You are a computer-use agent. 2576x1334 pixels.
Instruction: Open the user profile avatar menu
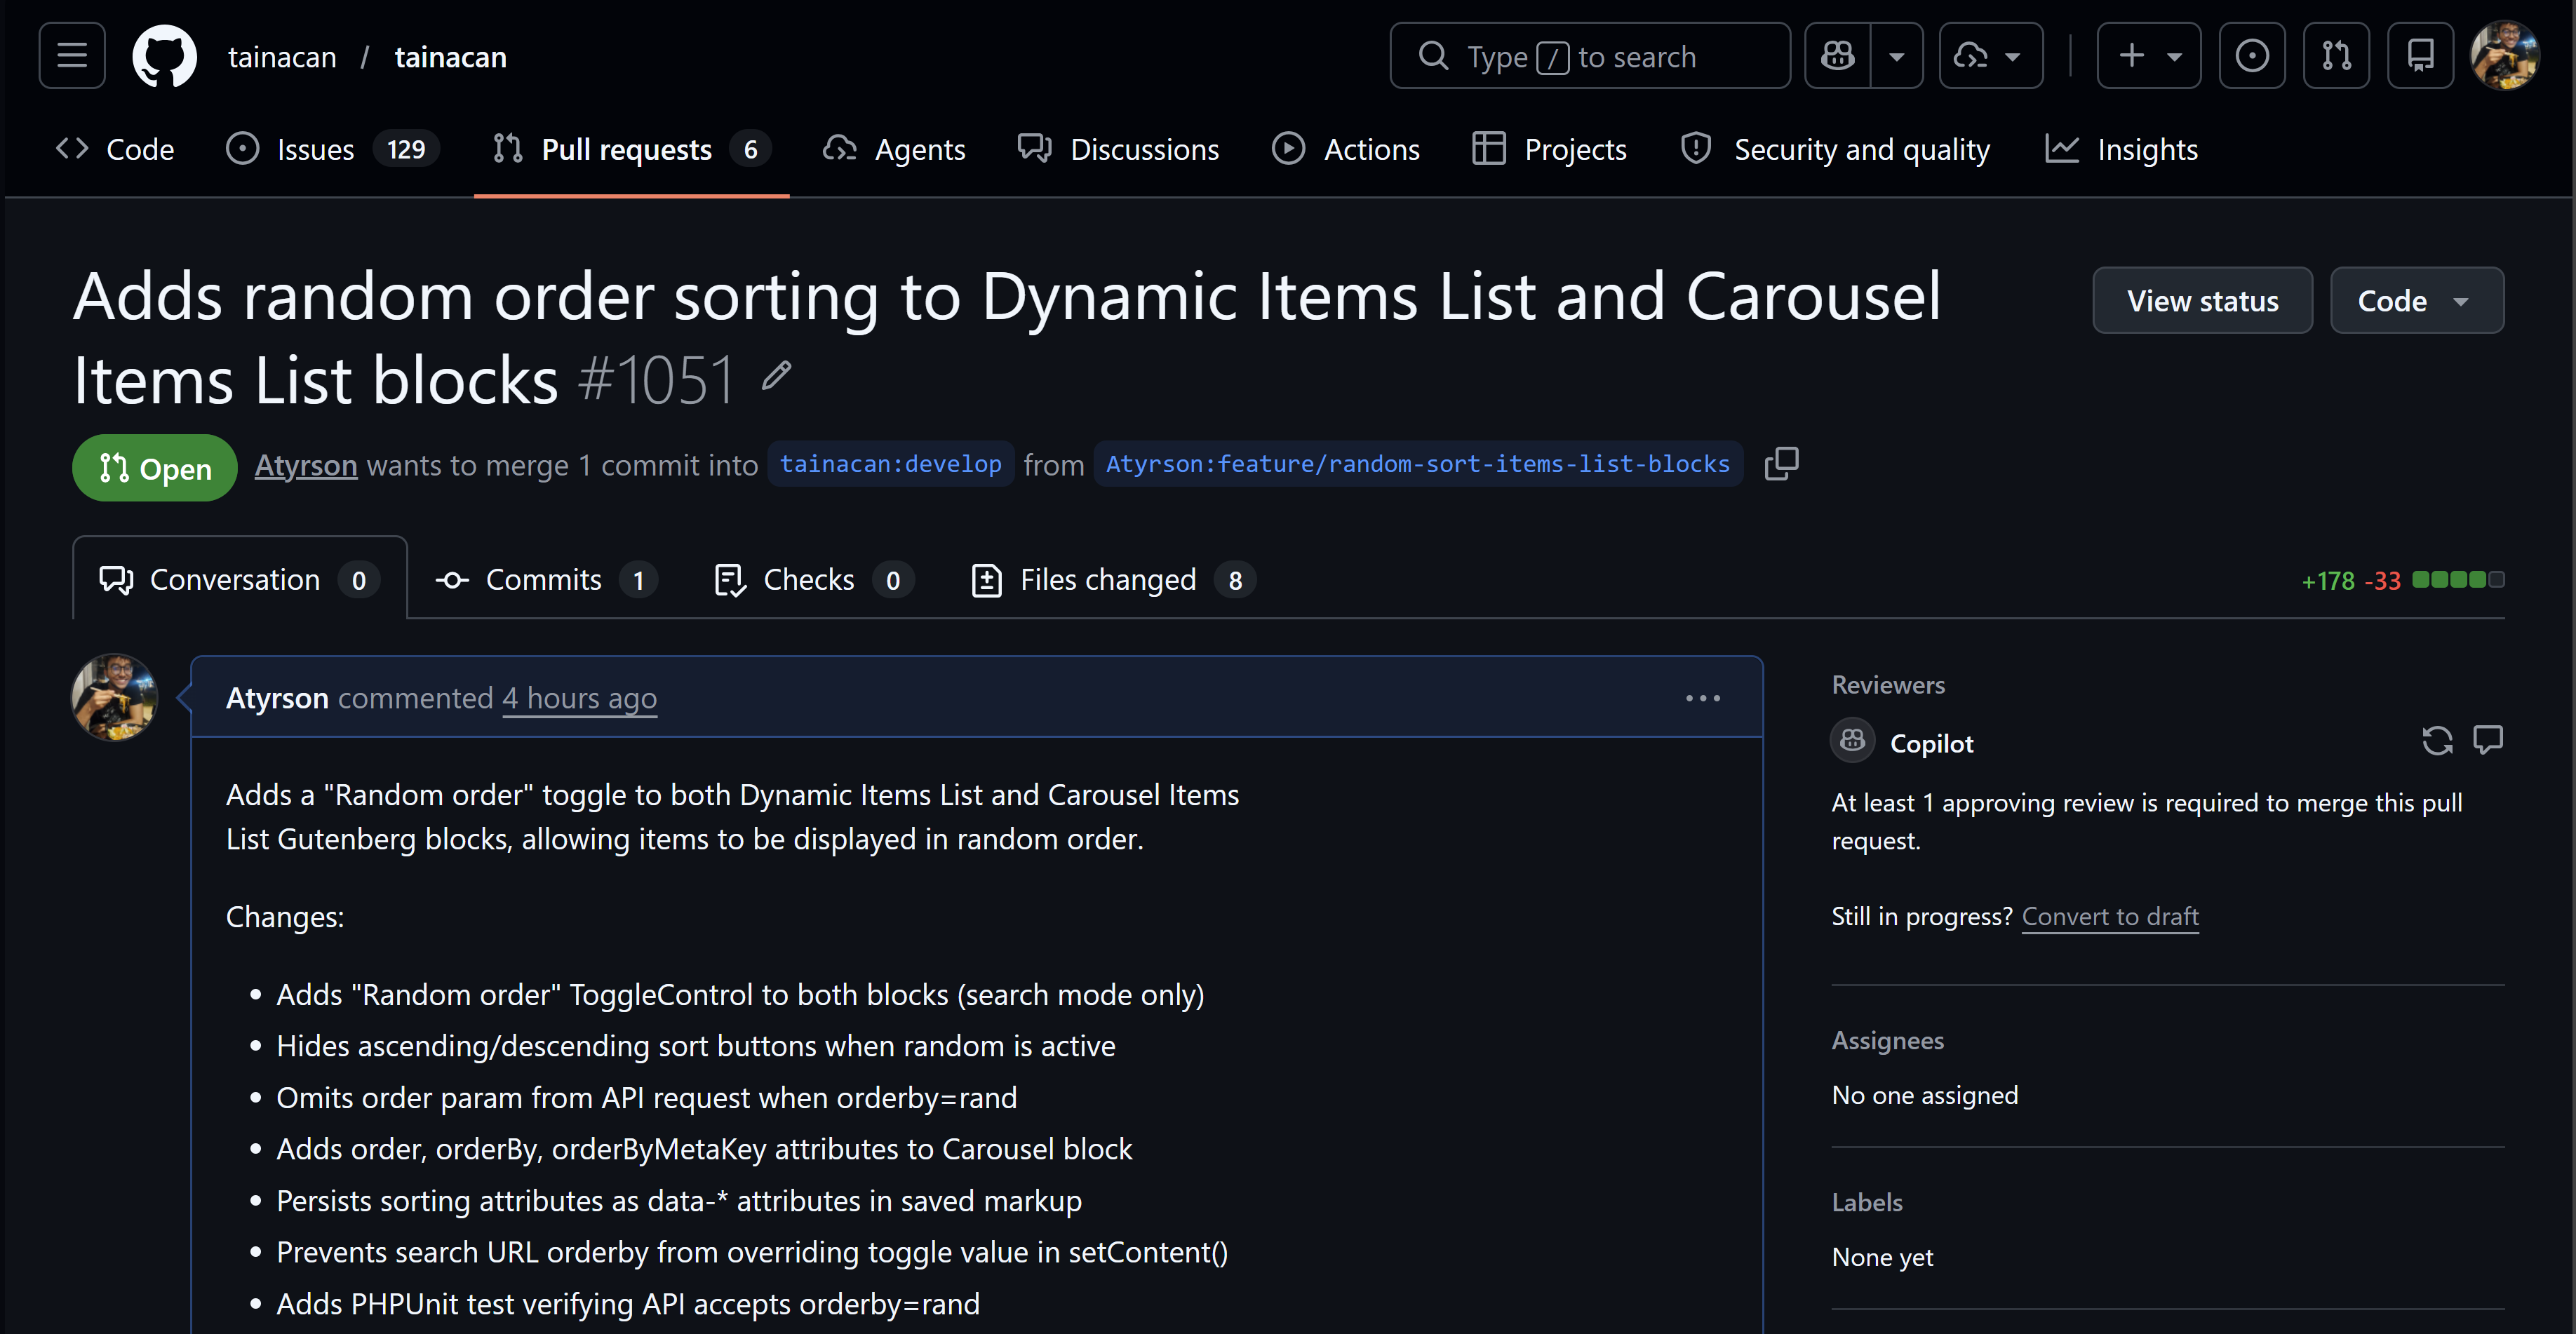[2504, 56]
